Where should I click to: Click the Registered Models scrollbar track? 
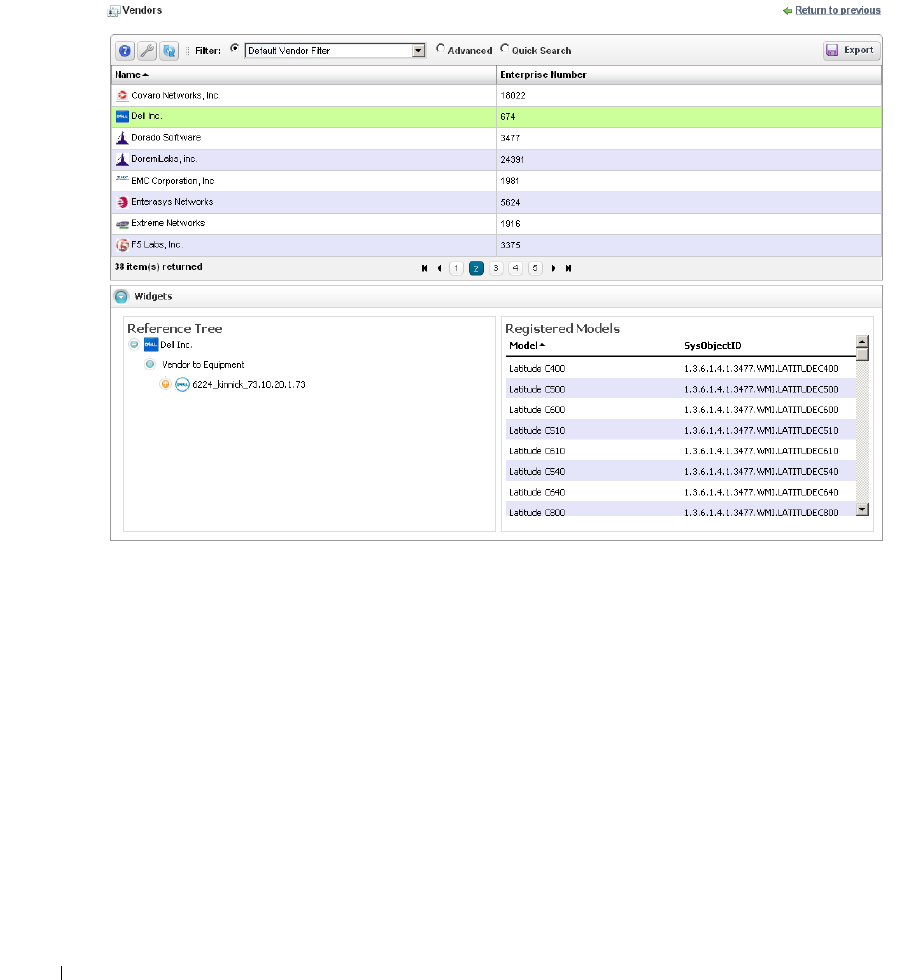pos(862,431)
